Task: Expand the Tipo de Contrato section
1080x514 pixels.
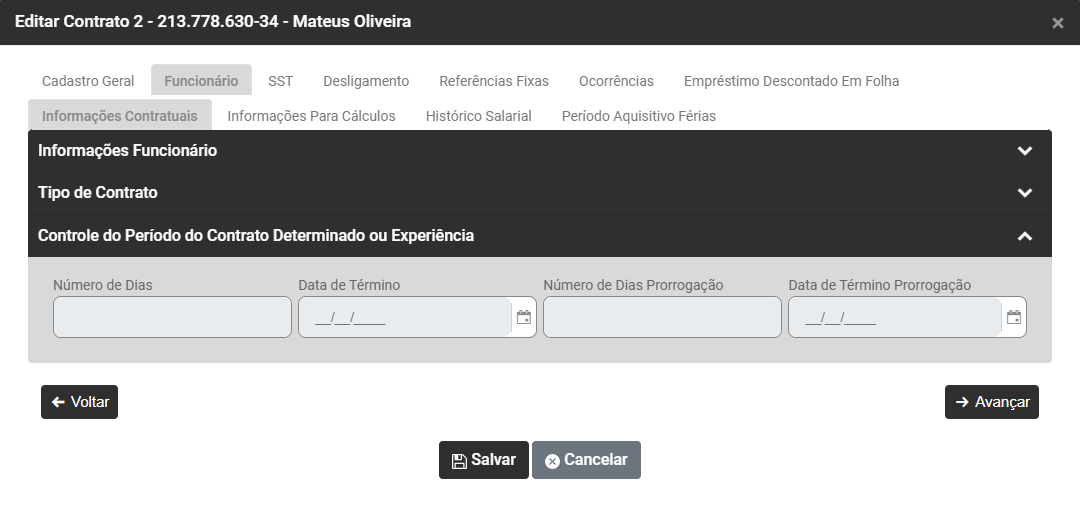Action: coord(1024,193)
